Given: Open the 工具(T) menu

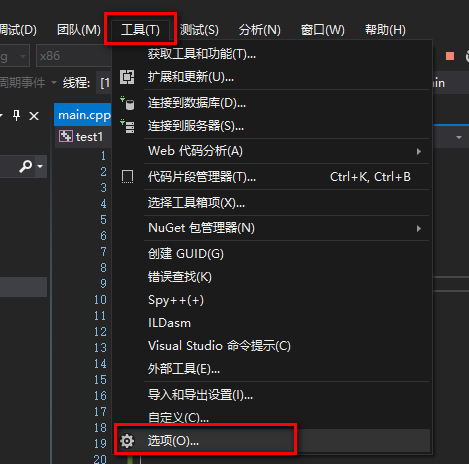Looking at the screenshot, I should 140,30.
